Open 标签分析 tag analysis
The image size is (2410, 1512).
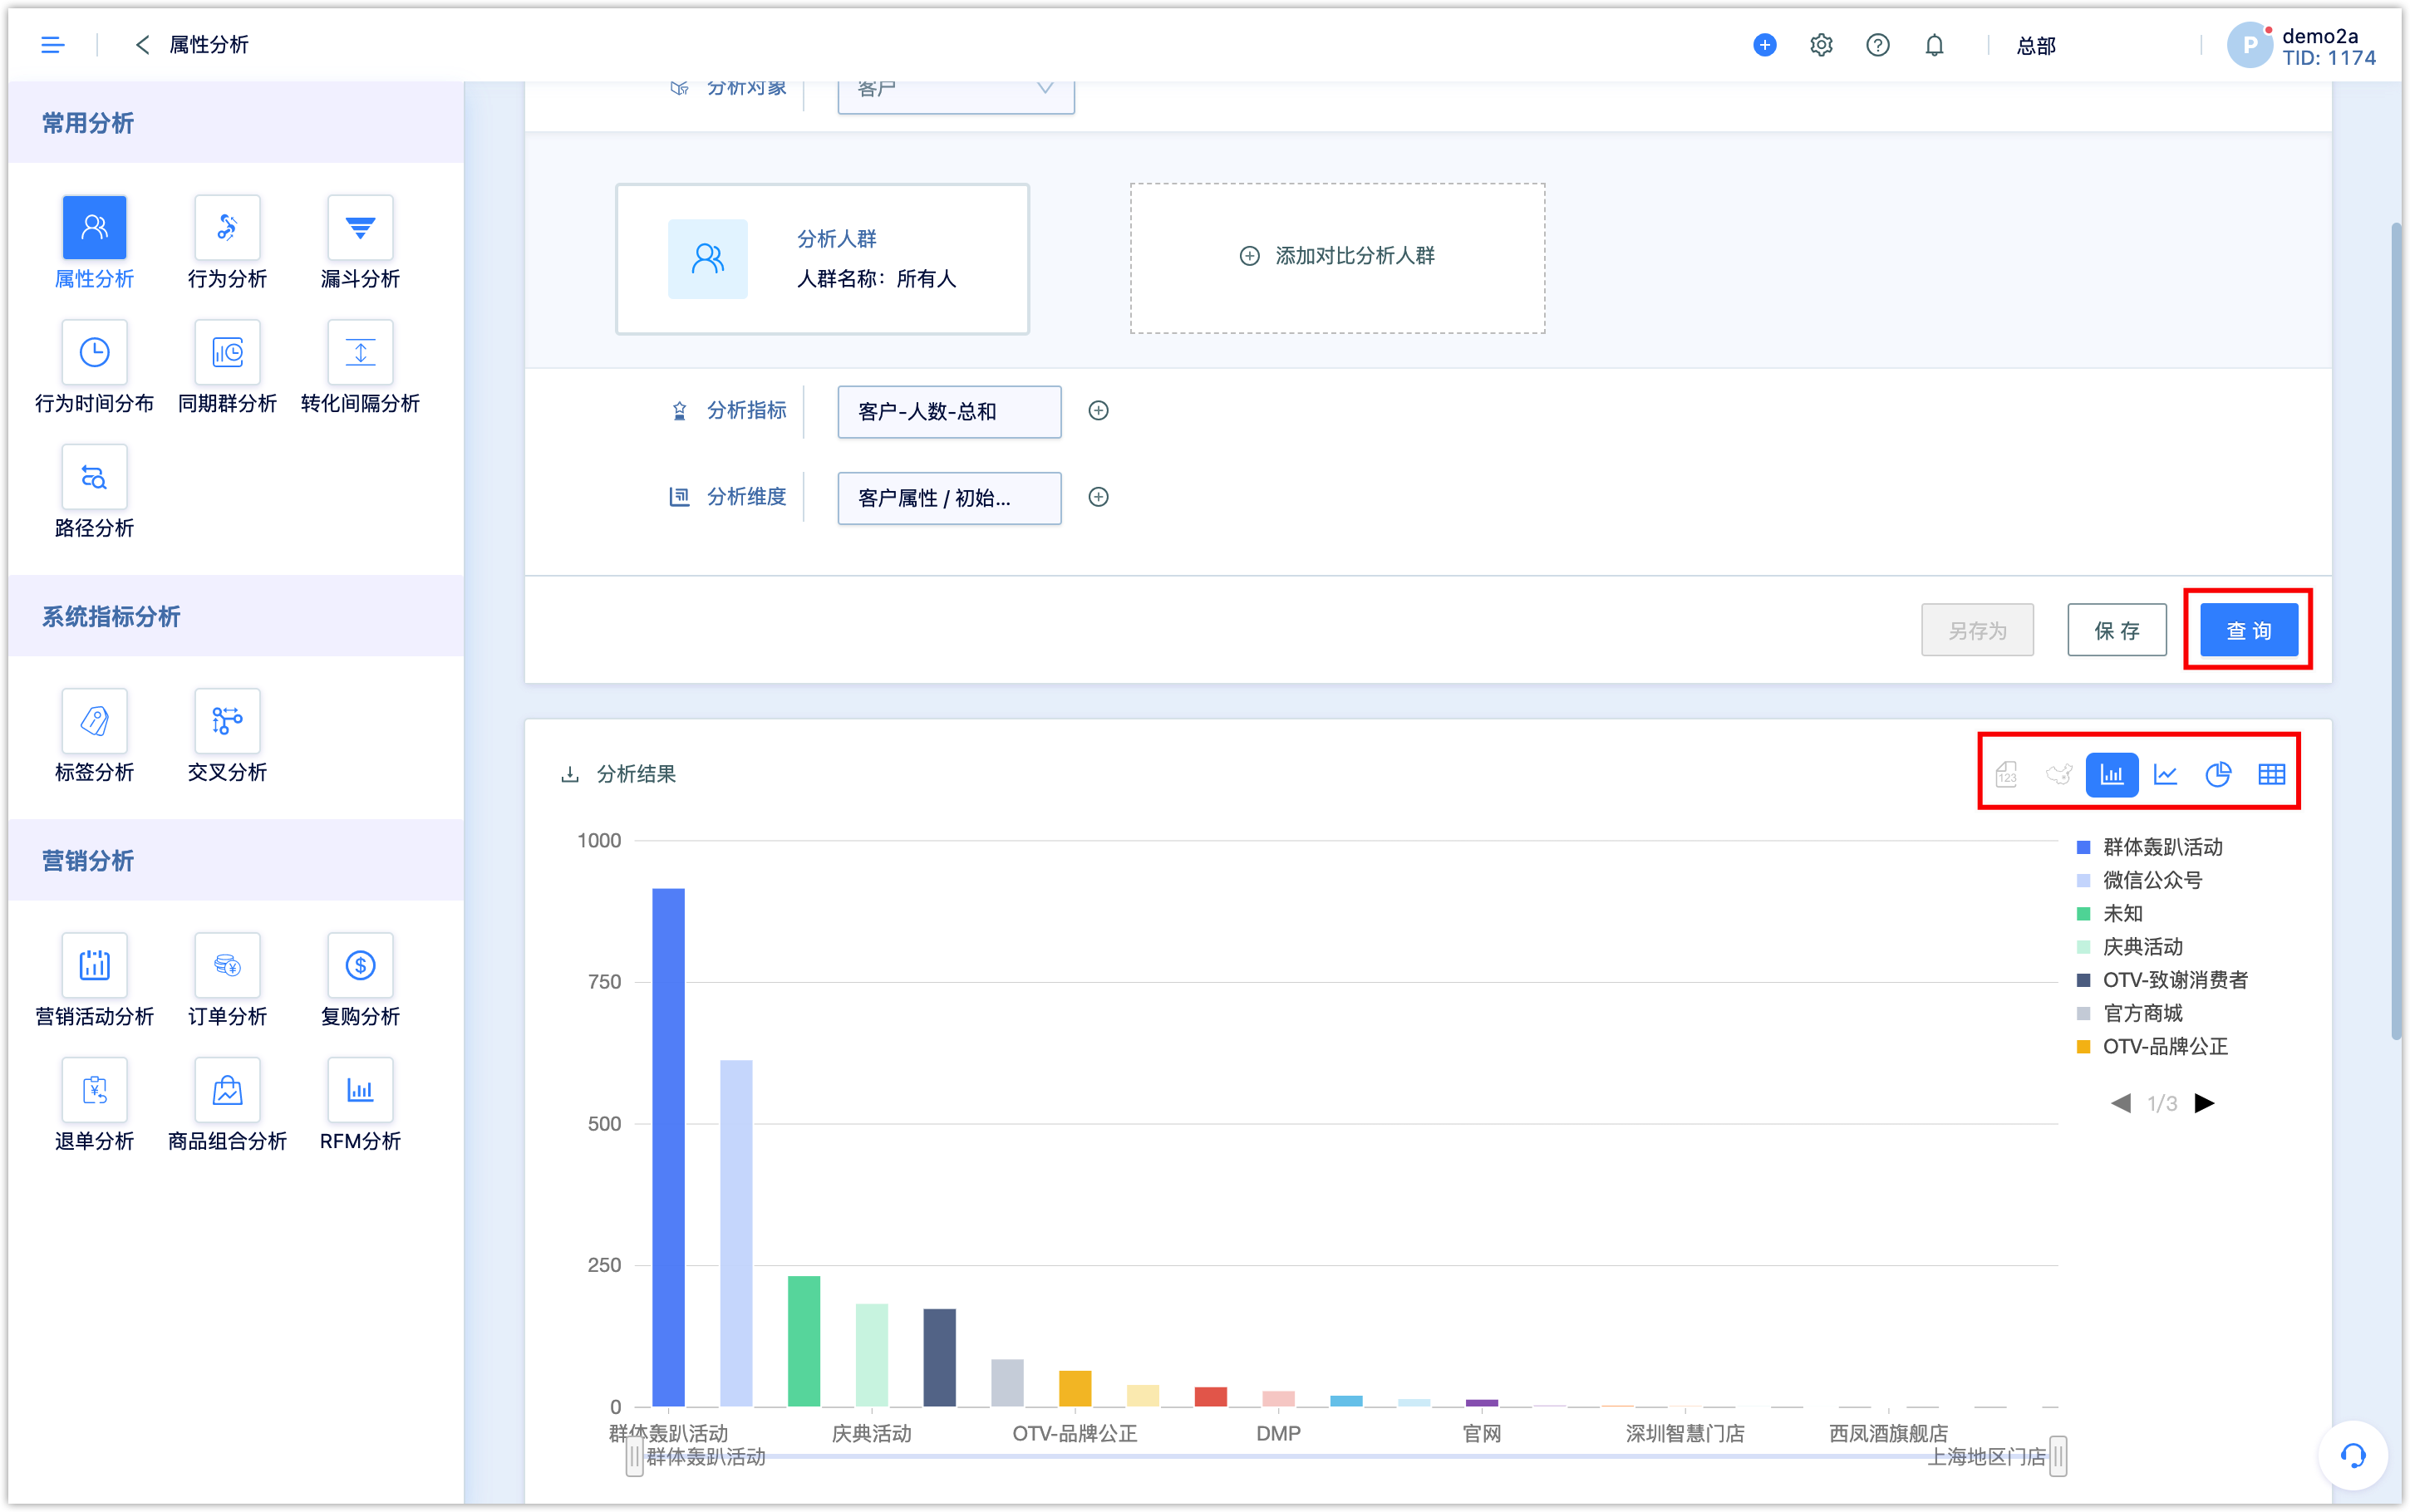coord(94,736)
